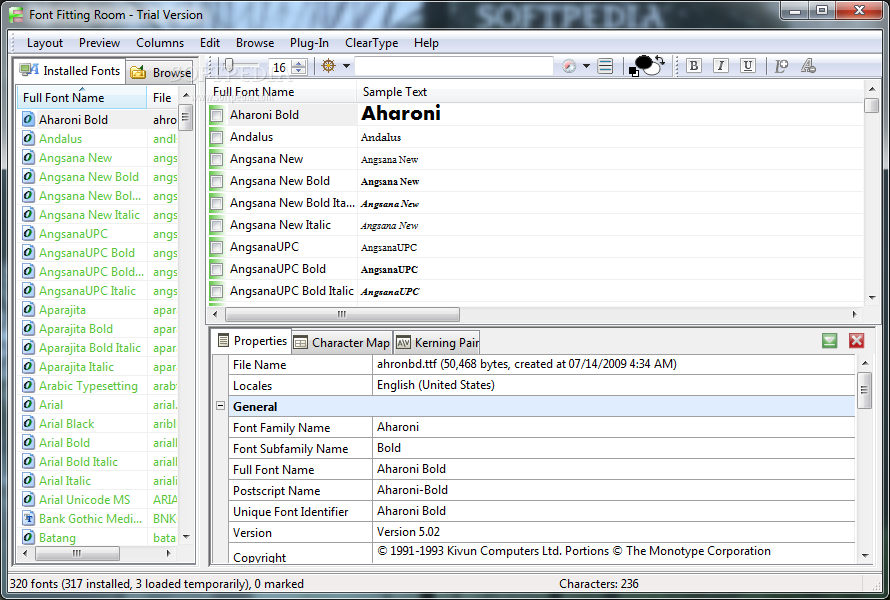Viewport: 890px width, 600px height.
Task: Open the Kerning Pair tab
Action: (437, 343)
